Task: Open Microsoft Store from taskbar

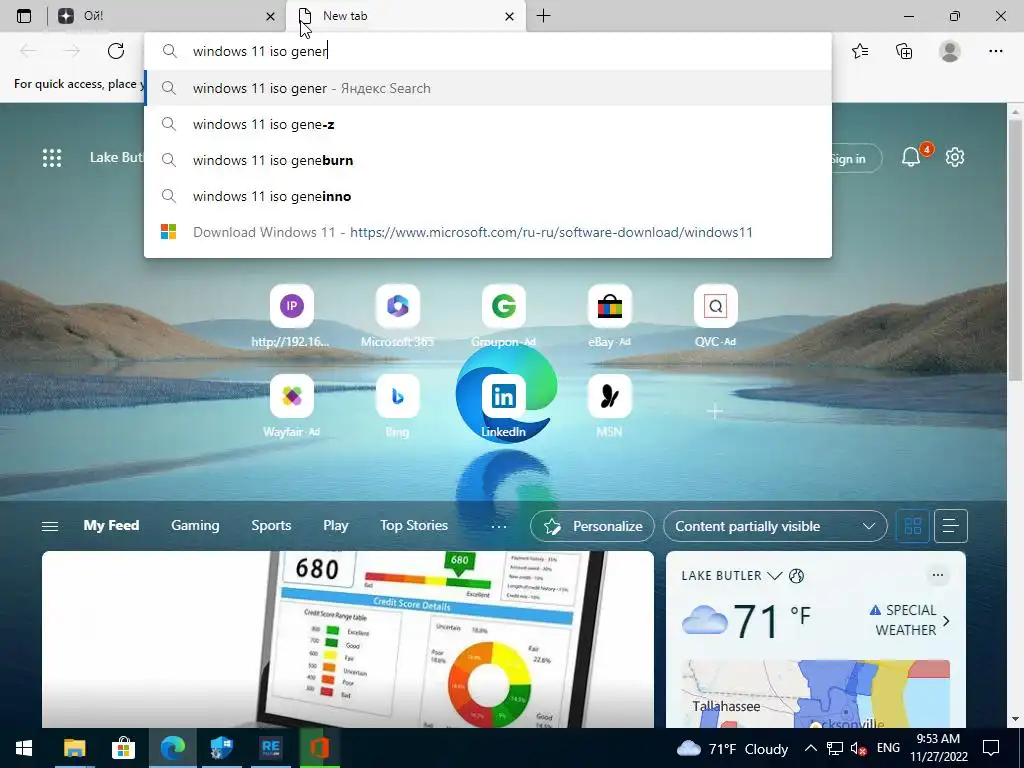Action: pyautogui.click(x=123, y=748)
